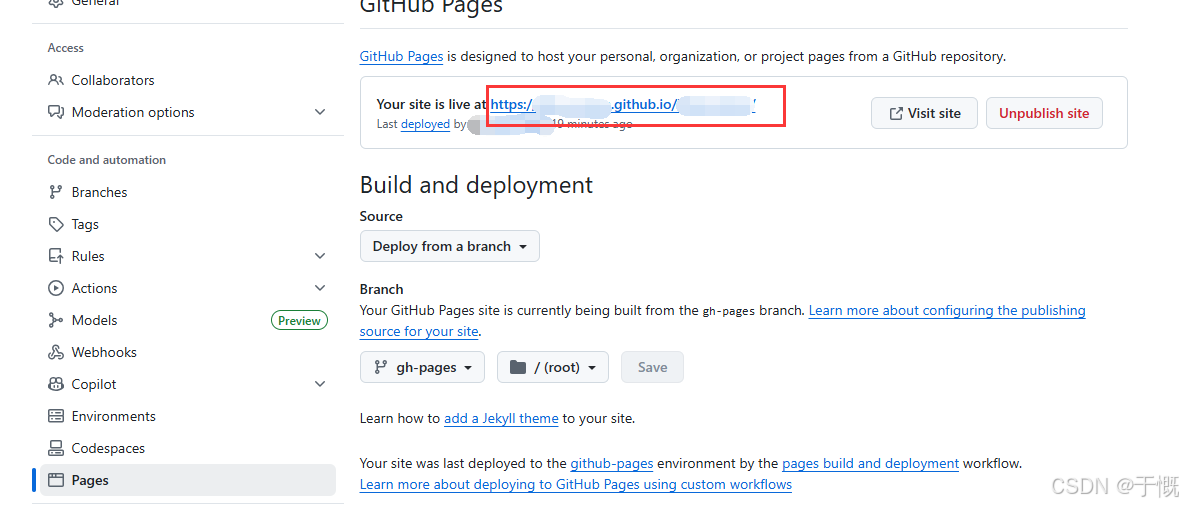Click the Tags label icon
The height and width of the screenshot is (506, 1183).
pos(56,224)
